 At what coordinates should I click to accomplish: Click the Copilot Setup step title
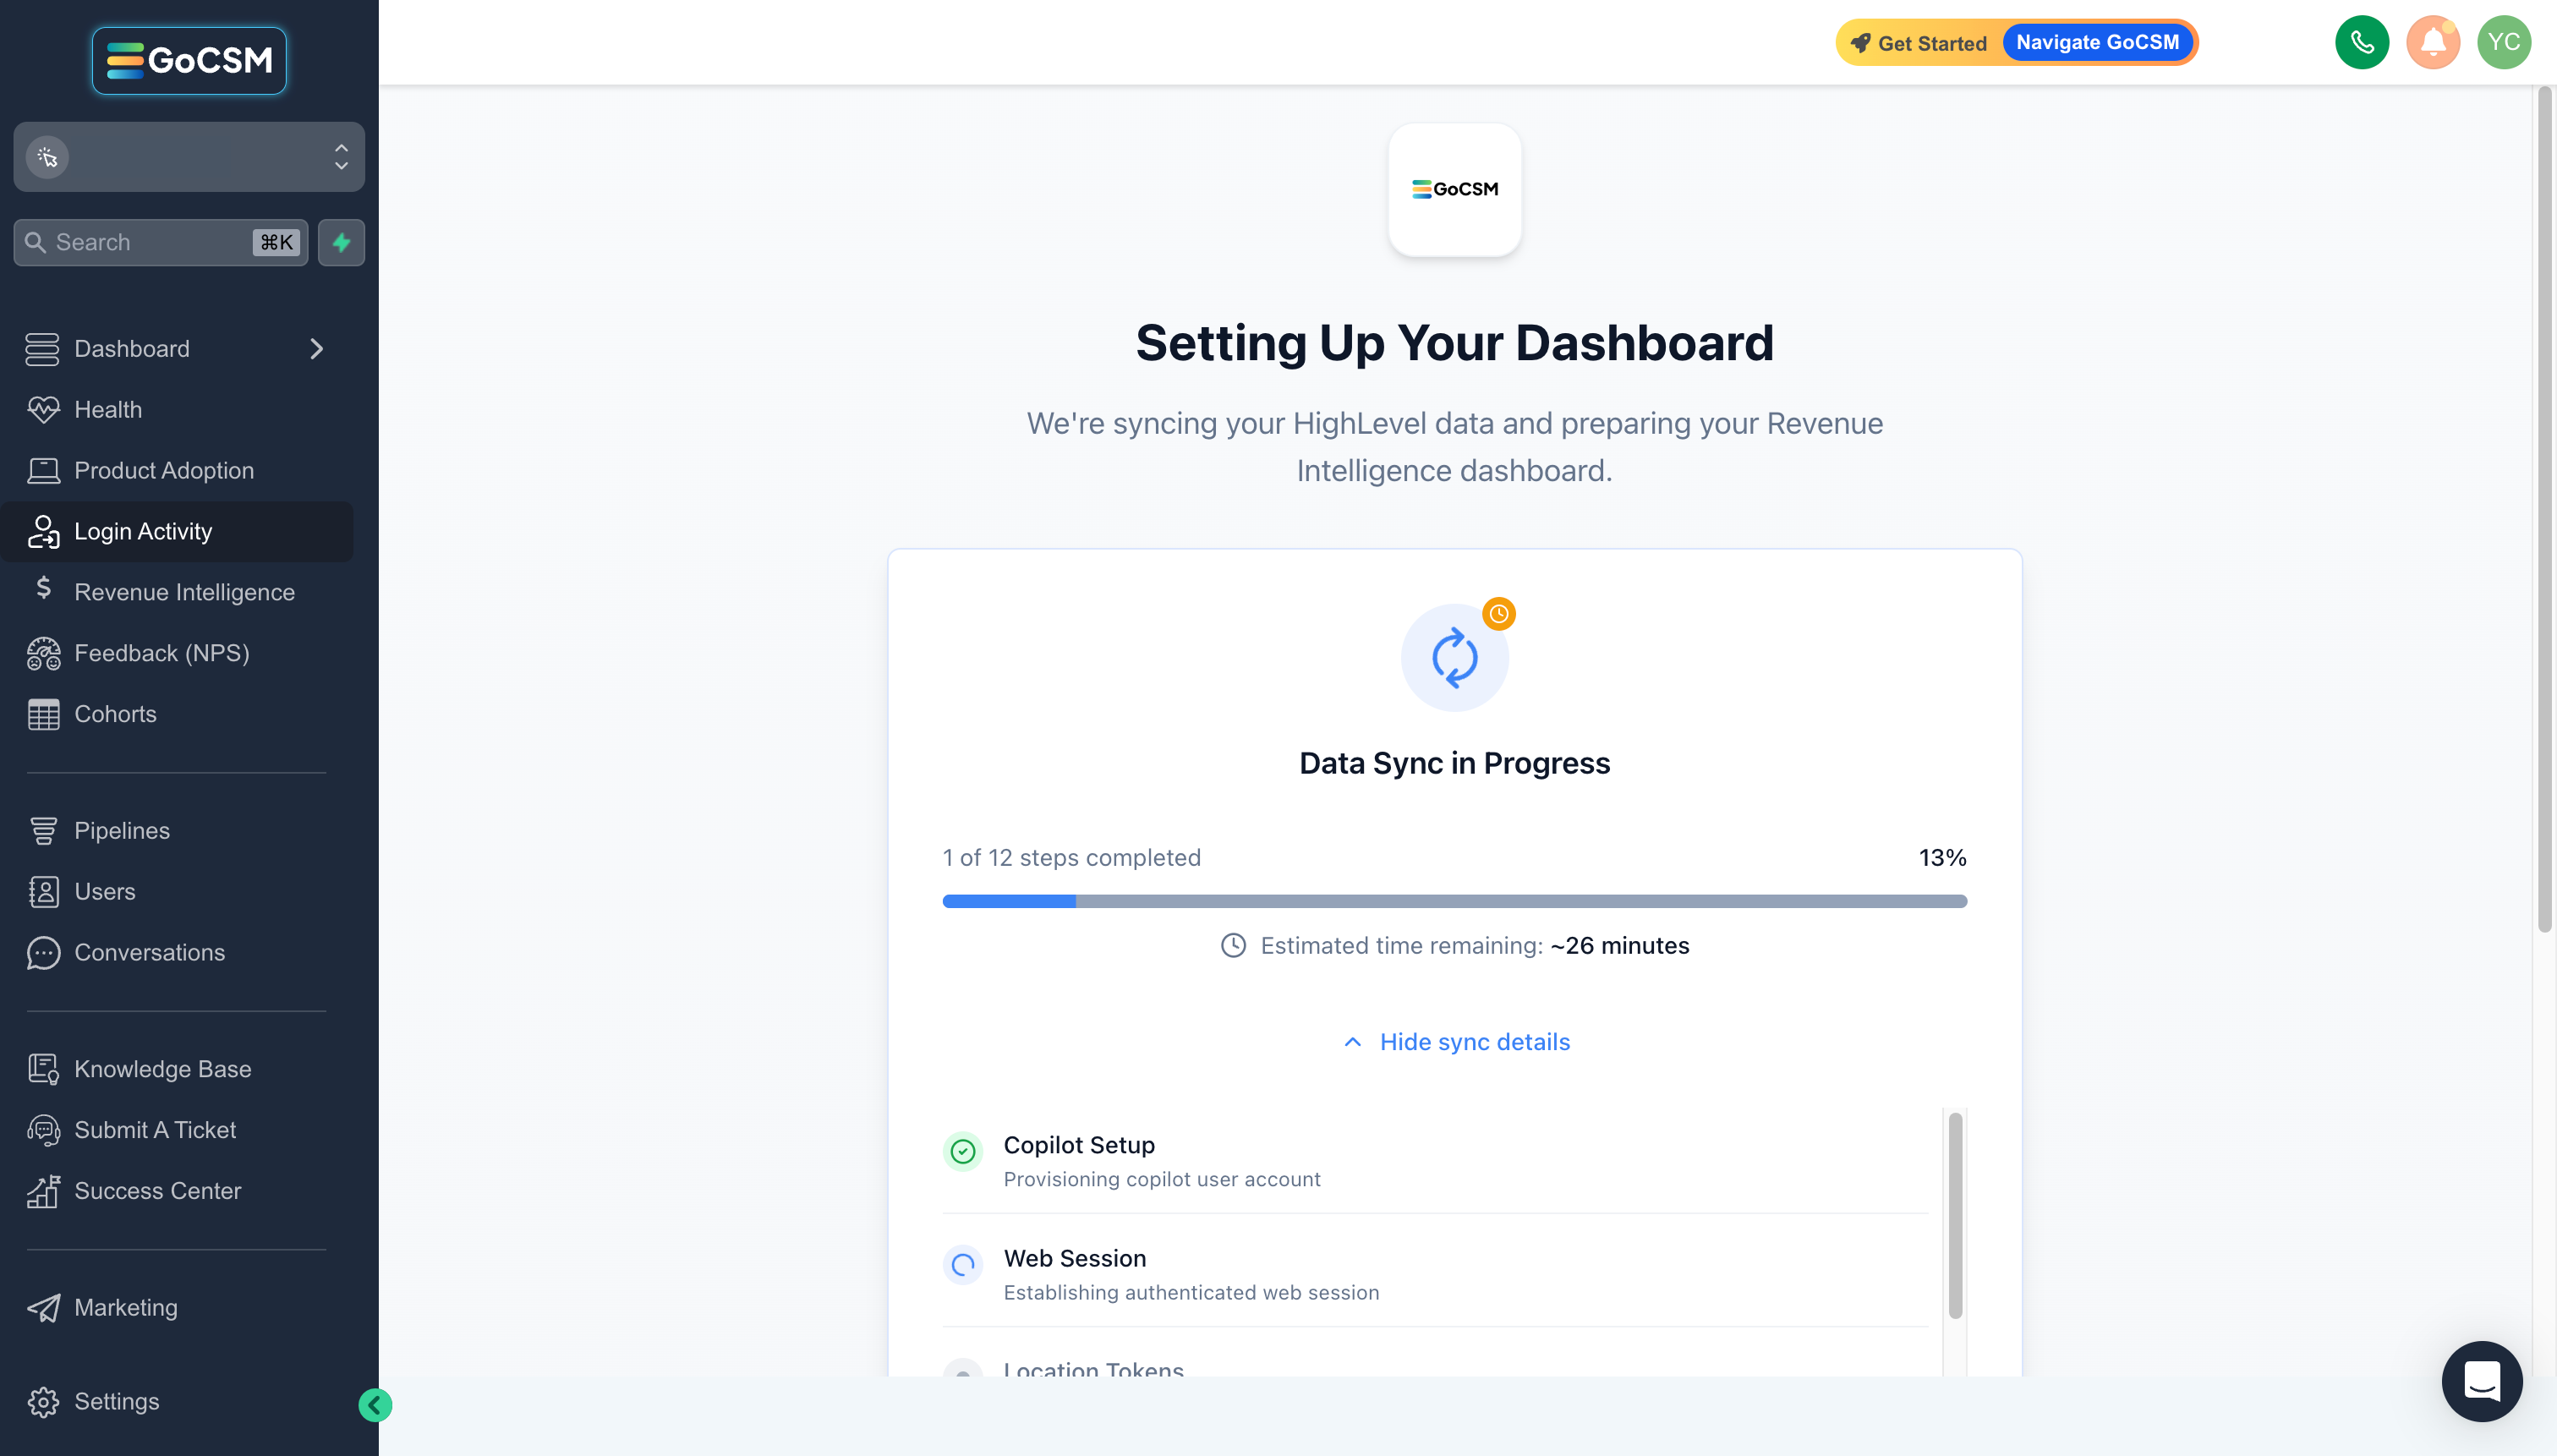(1079, 1145)
